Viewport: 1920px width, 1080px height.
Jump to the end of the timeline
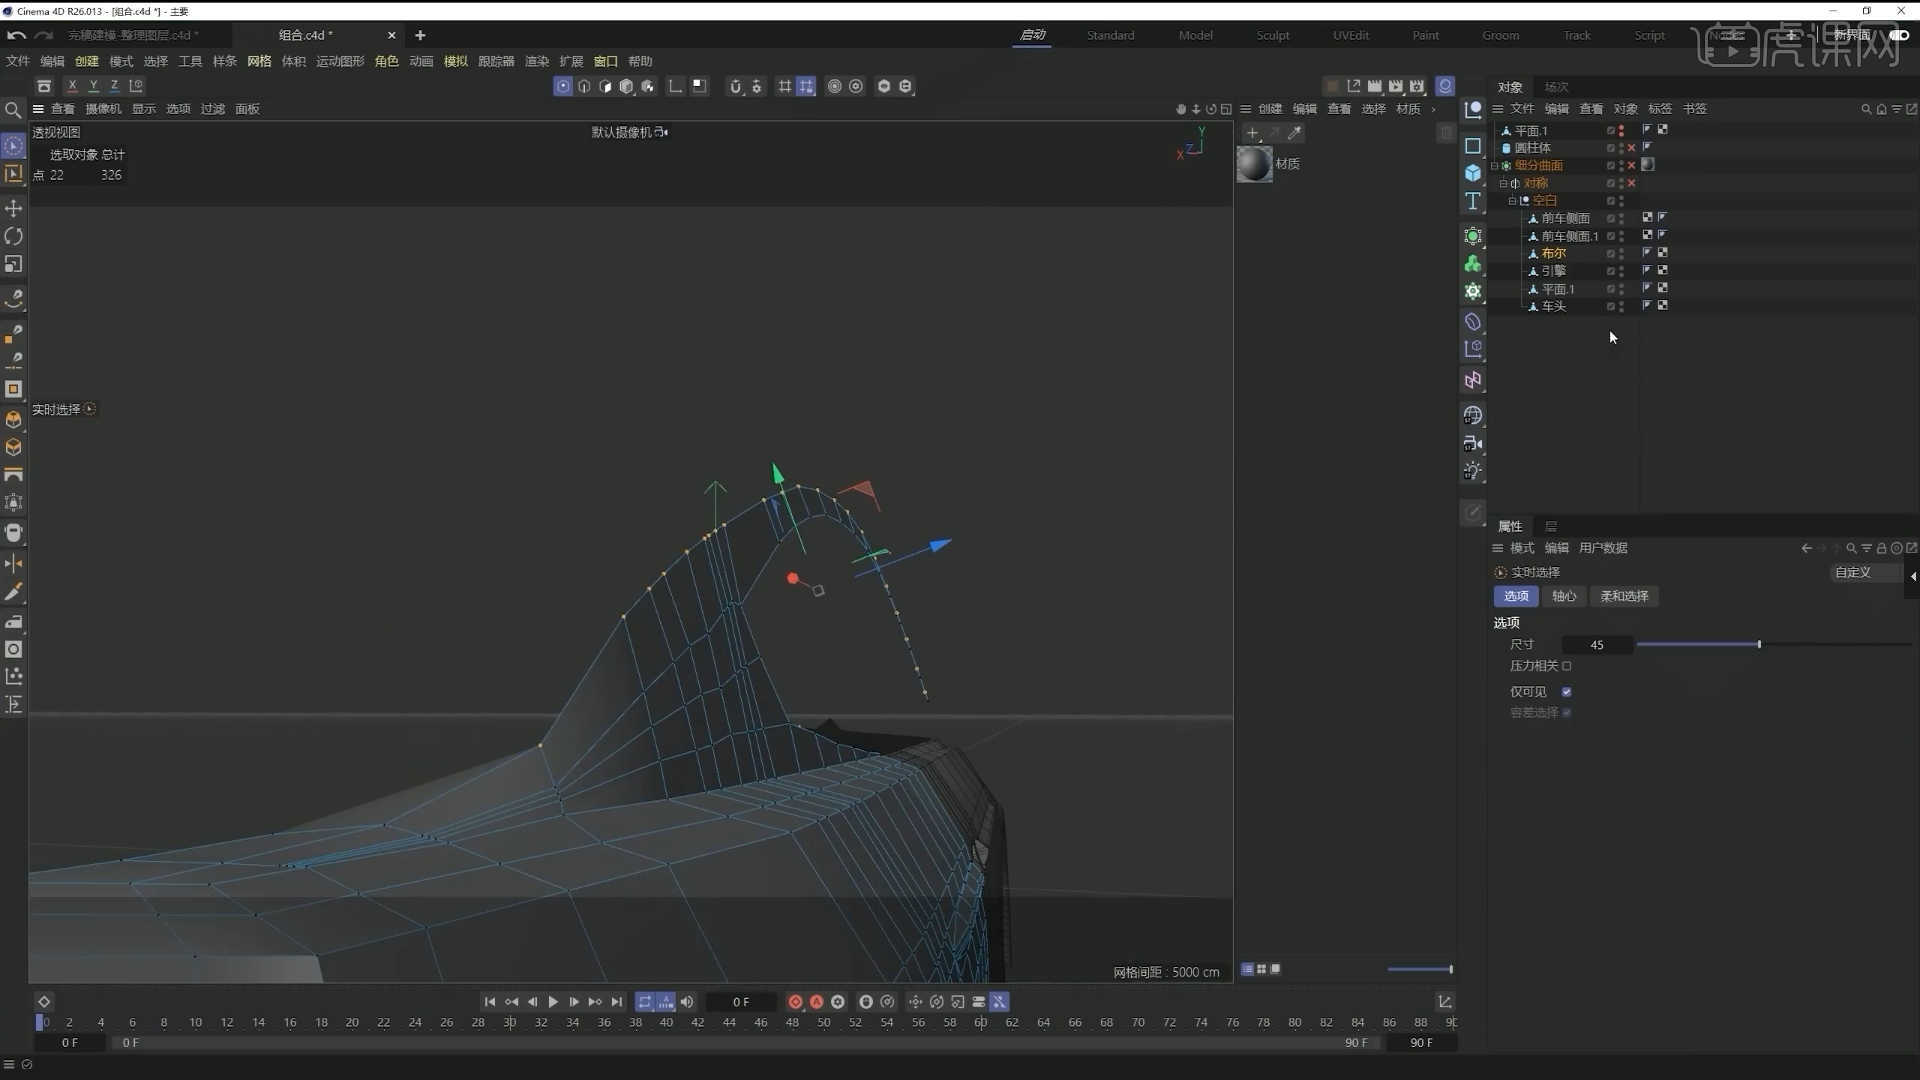[617, 1002]
